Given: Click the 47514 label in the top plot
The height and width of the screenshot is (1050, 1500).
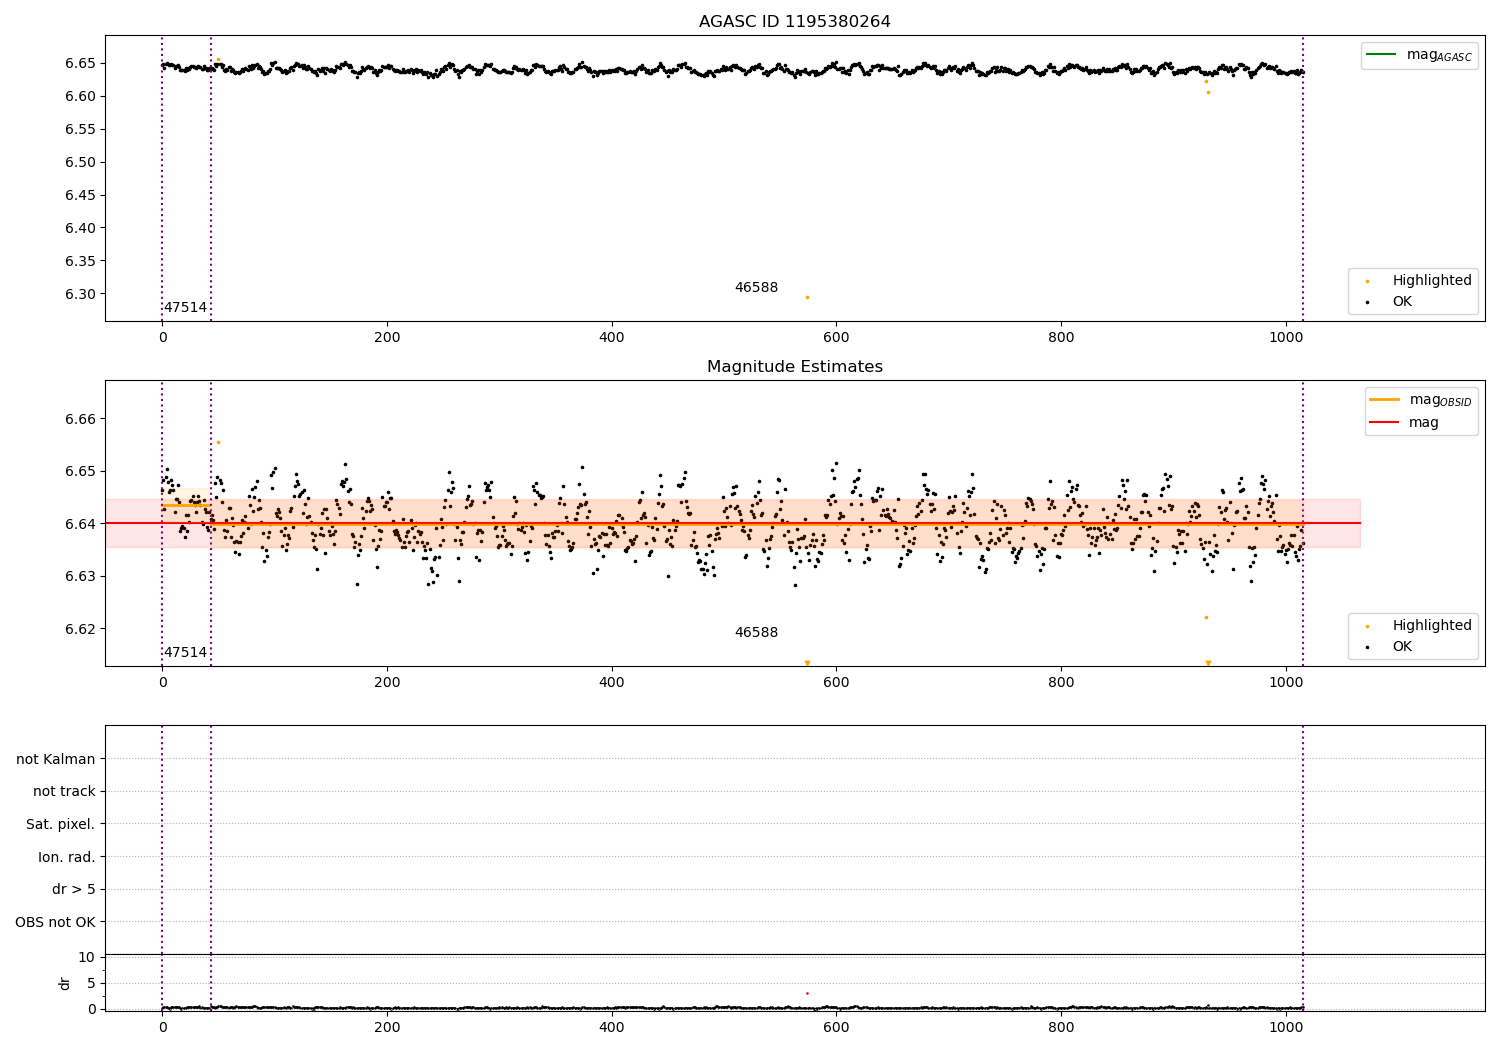Looking at the screenshot, I should coord(185,308).
